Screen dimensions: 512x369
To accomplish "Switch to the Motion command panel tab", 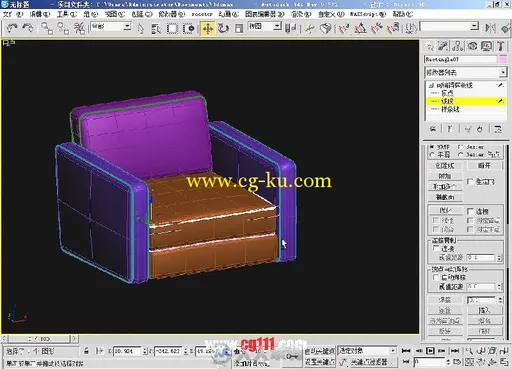I will (472, 46).
